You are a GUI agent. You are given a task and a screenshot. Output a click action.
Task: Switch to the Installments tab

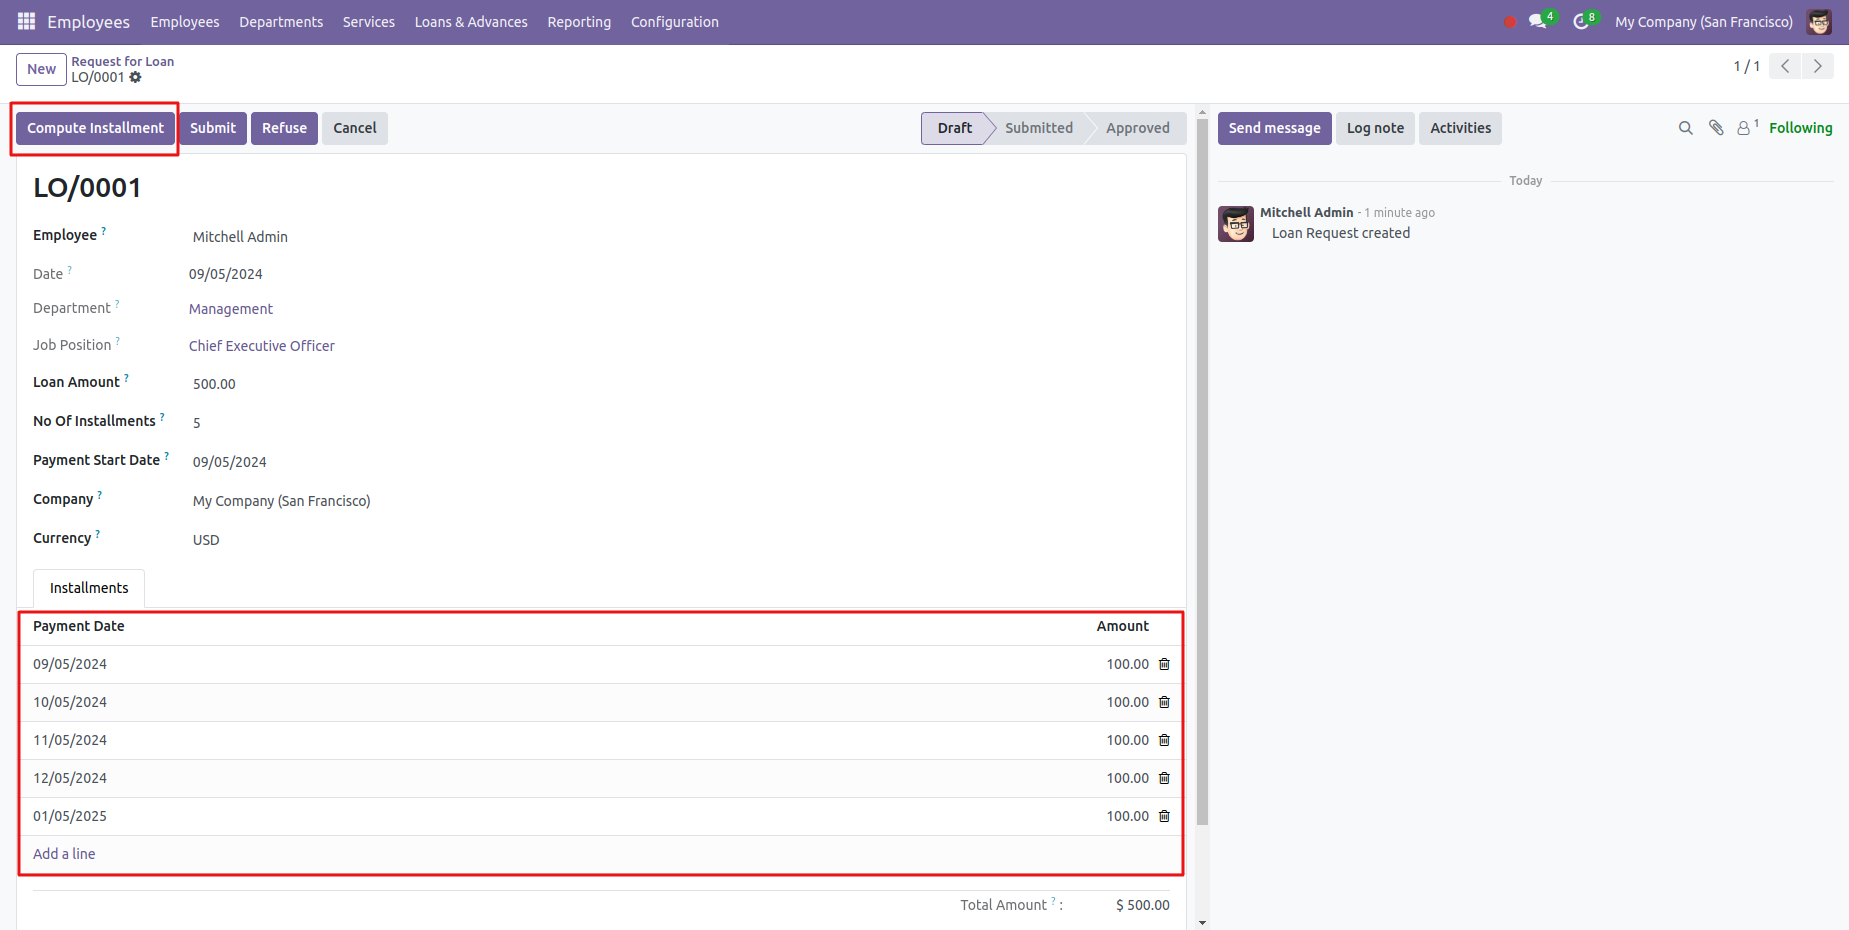[x=89, y=588]
